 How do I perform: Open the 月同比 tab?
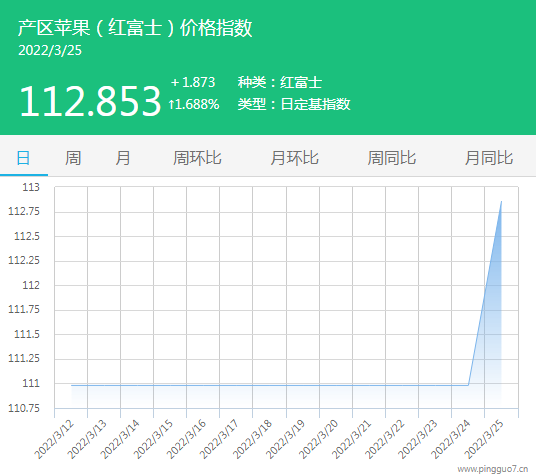tap(489, 158)
